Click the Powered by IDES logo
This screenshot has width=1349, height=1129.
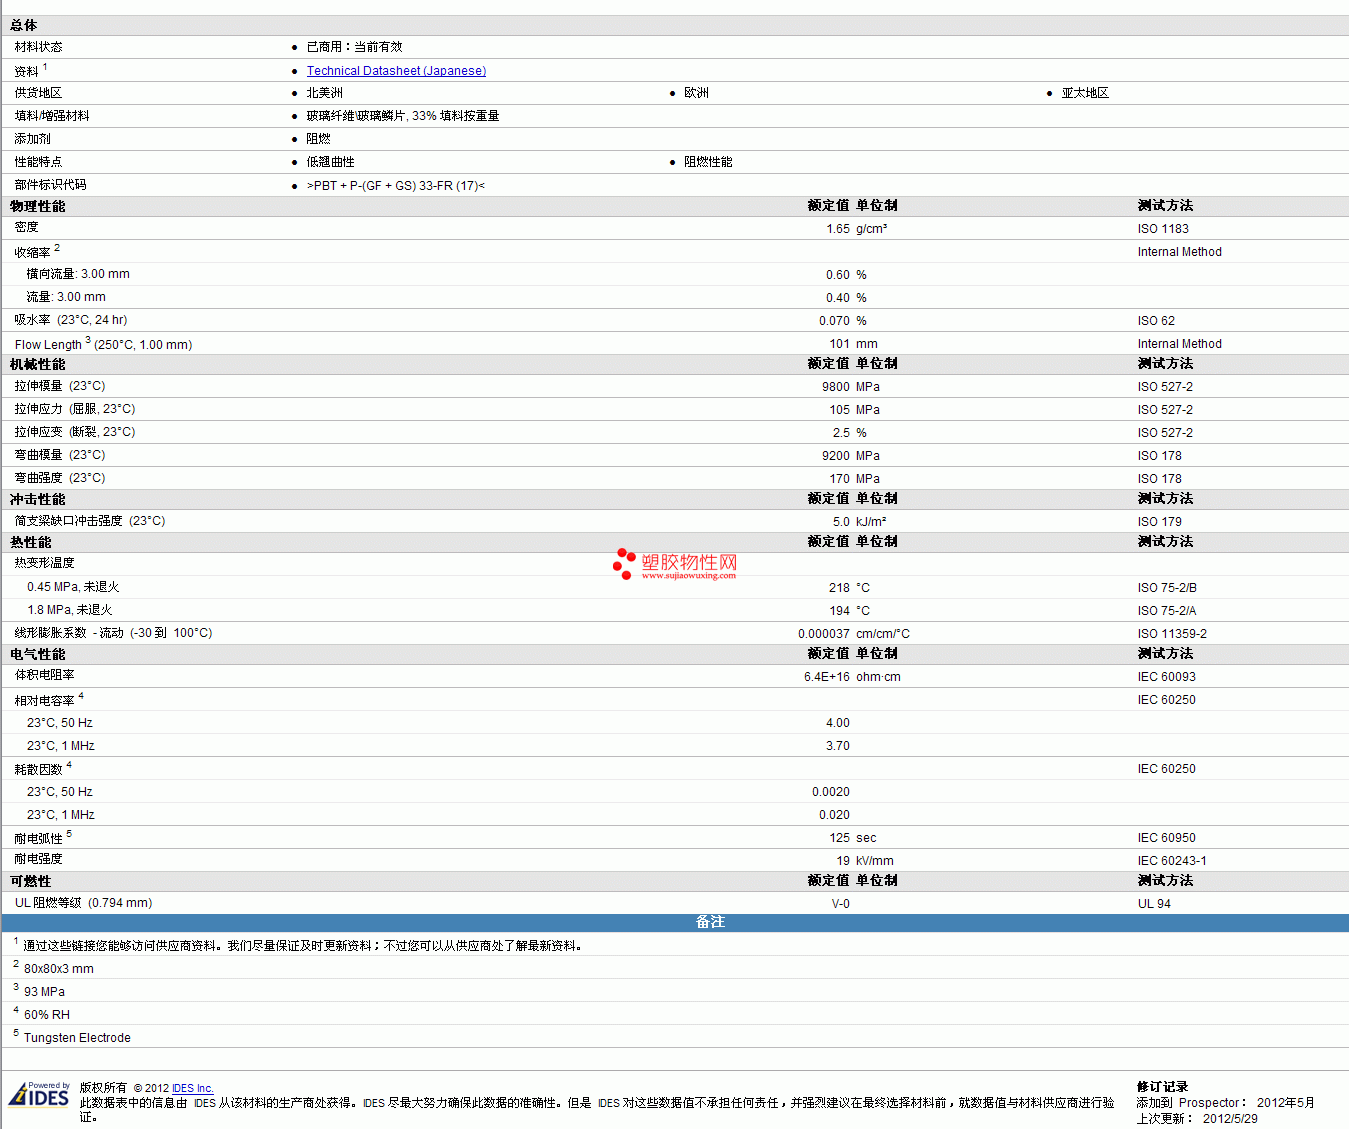pos(40,1095)
